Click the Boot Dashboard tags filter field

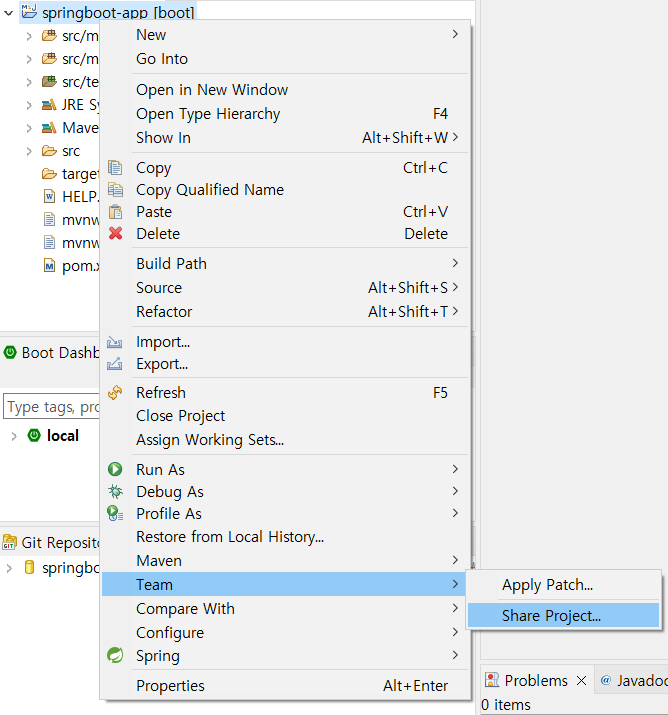point(51,406)
